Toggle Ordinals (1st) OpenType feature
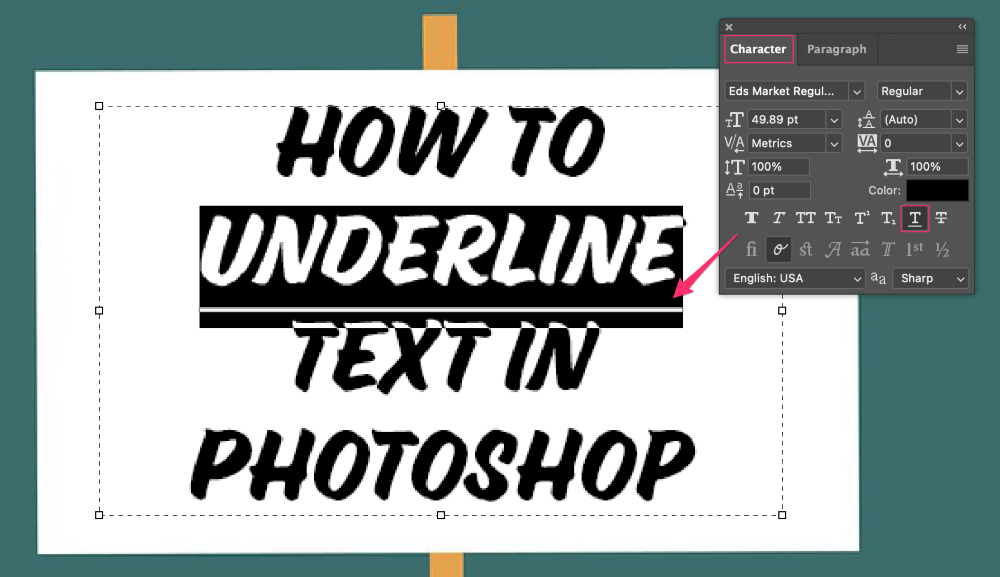 tap(915, 249)
